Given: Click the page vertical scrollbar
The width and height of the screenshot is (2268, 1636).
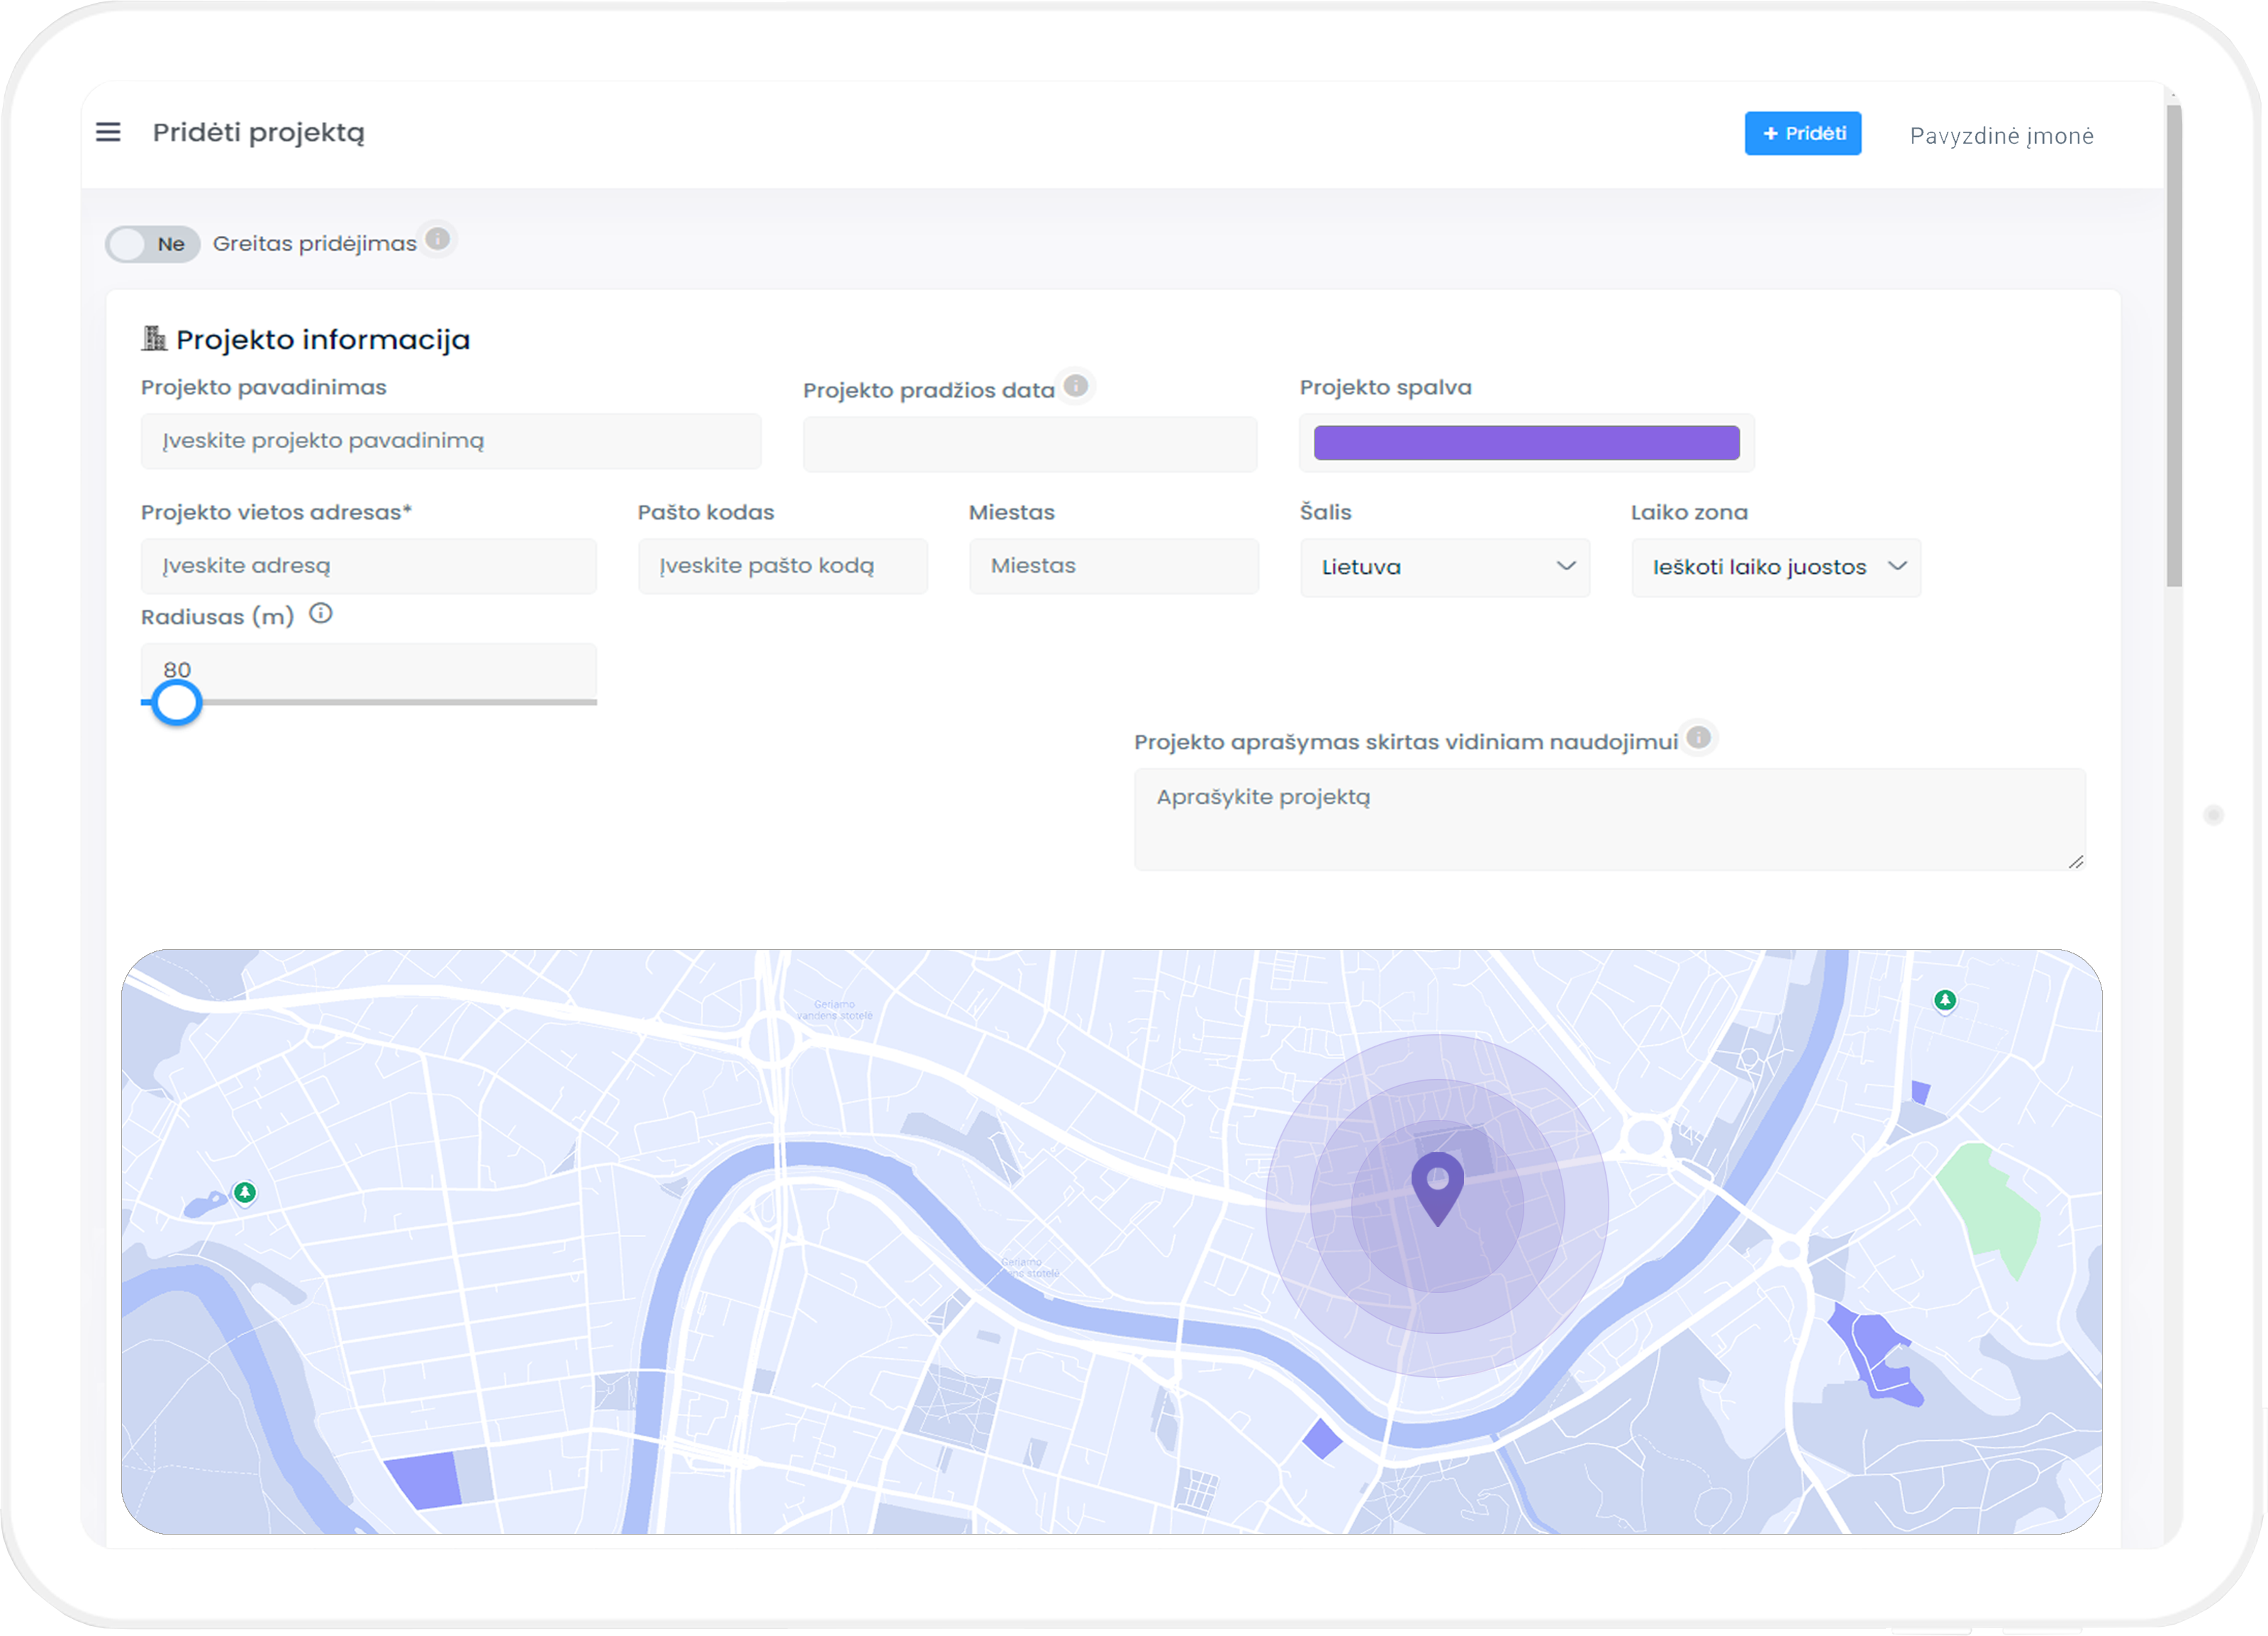Looking at the screenshot, I should tap(2174, 345).
